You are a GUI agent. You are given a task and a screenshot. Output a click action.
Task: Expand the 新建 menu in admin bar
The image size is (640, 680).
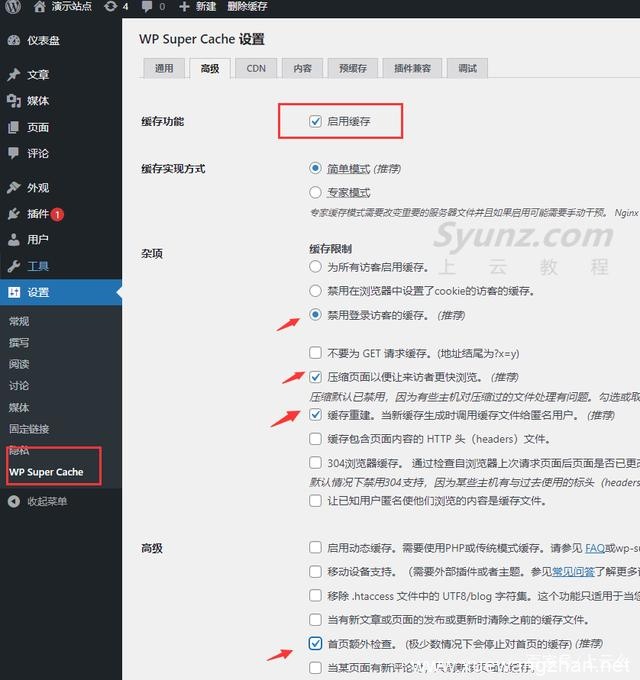point(198,7)
